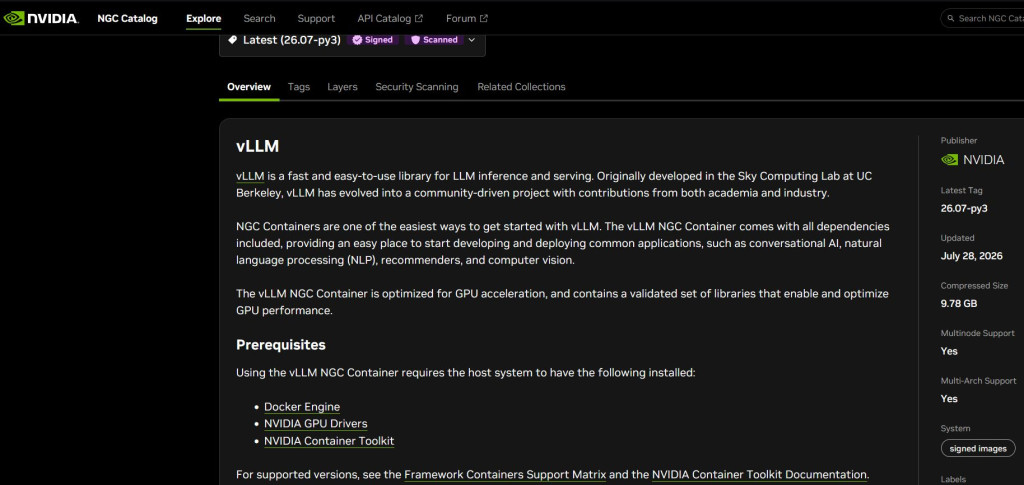Open NVIDIA Container Toolkit Documentation link
1024x485 pixels.
pyautogui.click(x=759, y=475)
